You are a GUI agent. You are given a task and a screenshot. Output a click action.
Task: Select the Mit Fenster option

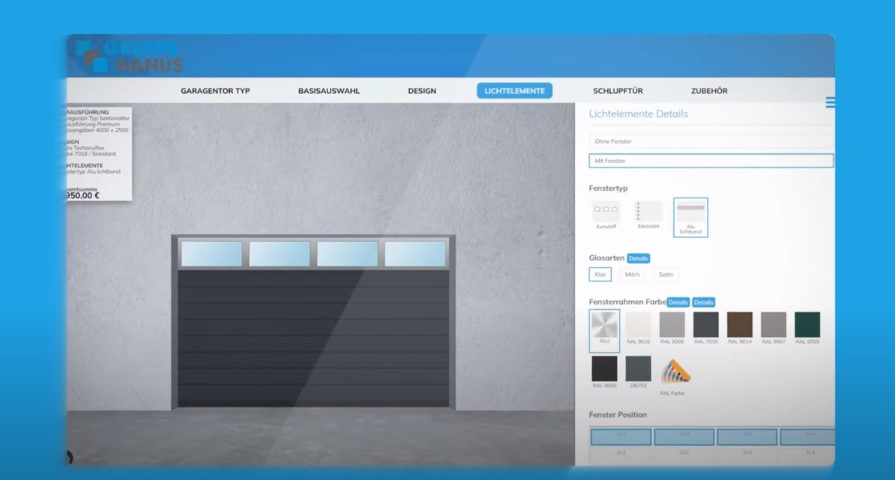(710, 160)
